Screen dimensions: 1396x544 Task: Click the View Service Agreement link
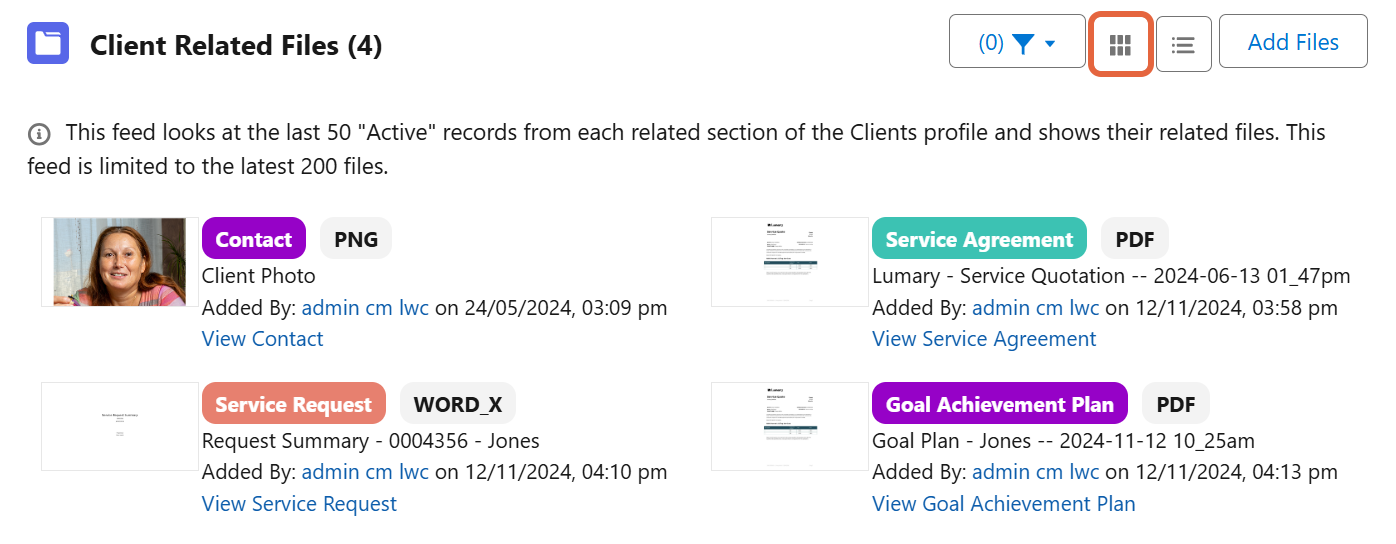[x=984, y=339]
